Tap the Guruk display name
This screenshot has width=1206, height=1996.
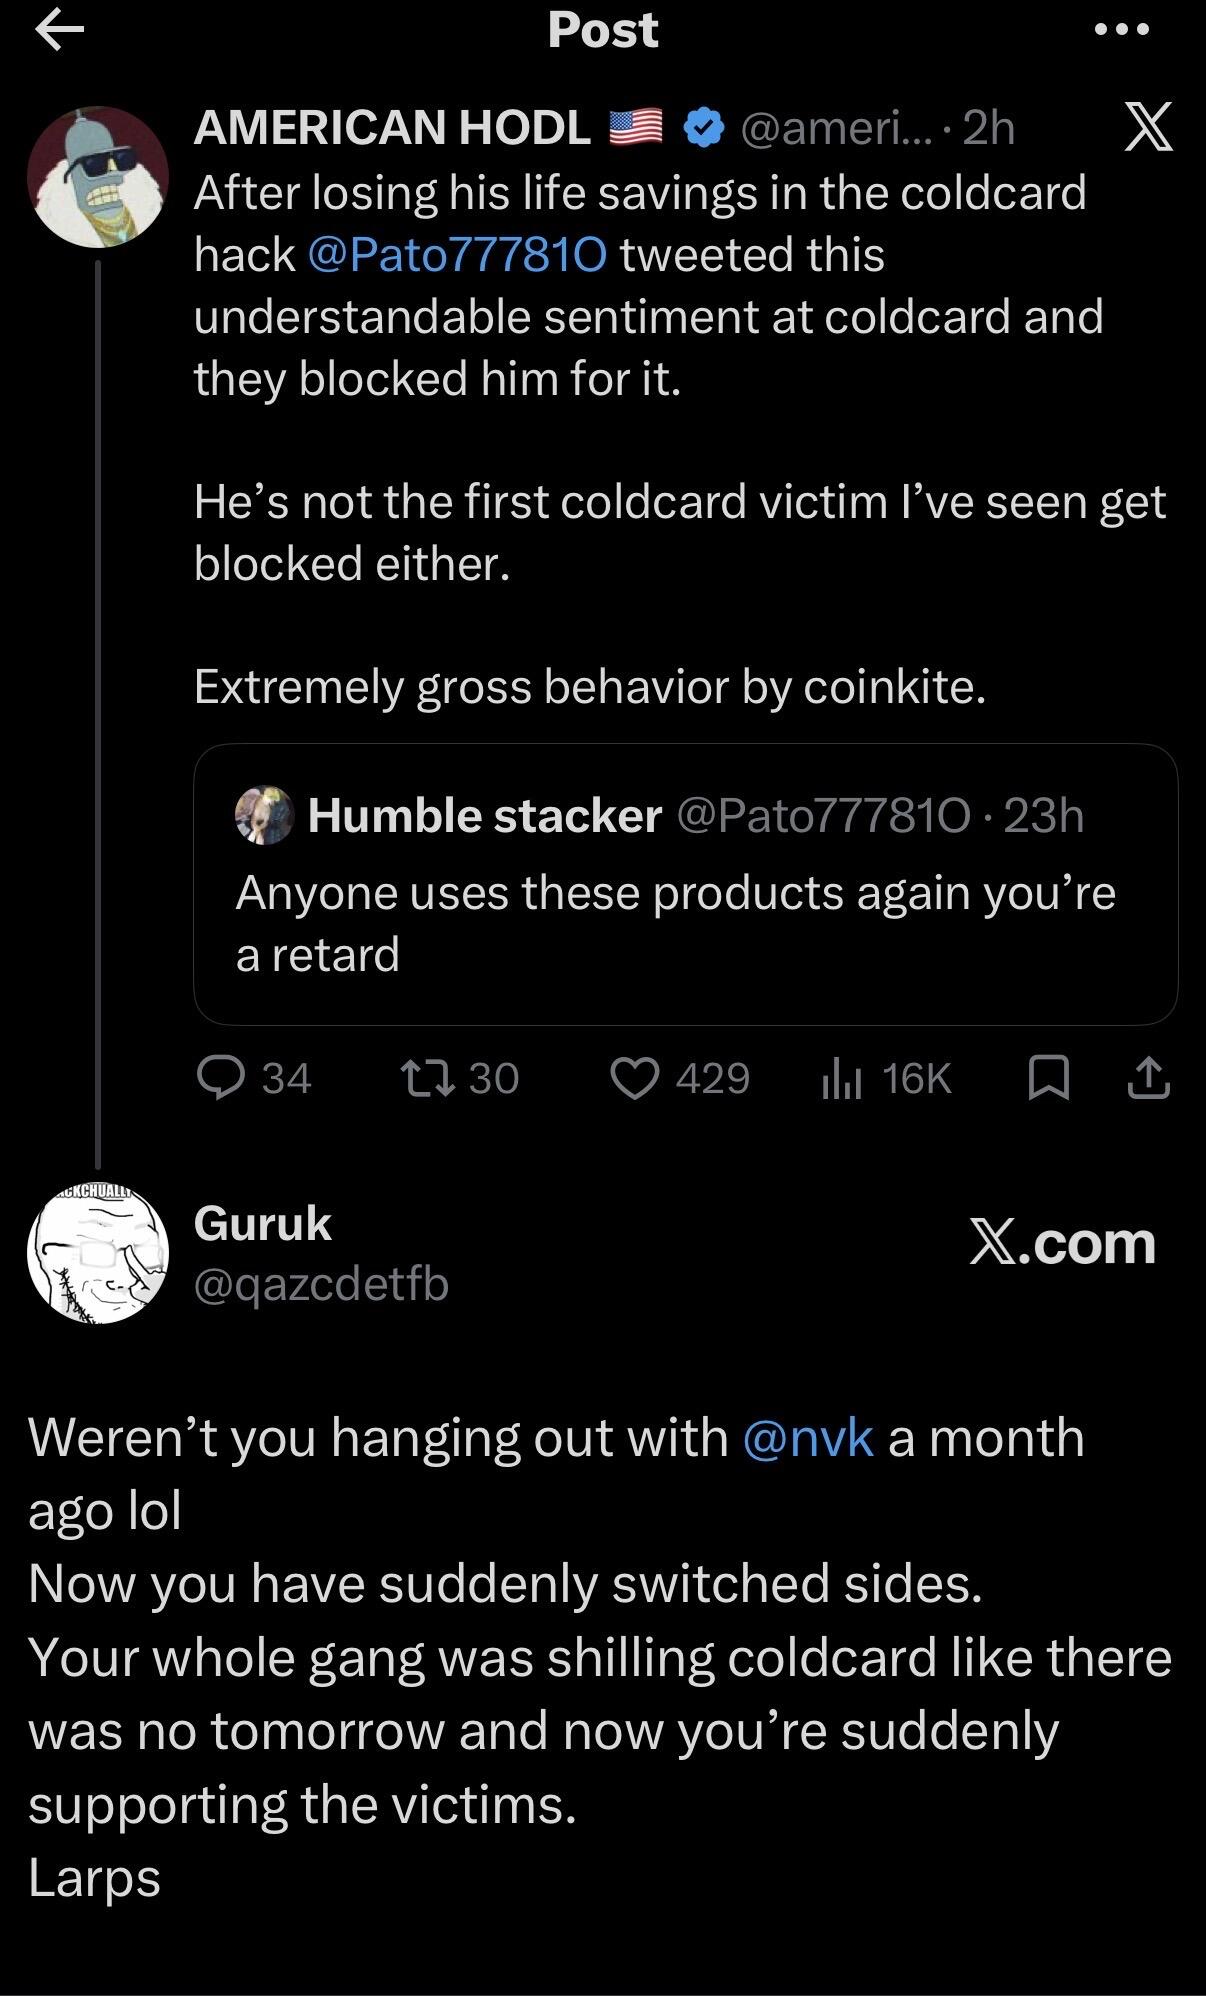tap(262, 1223)
